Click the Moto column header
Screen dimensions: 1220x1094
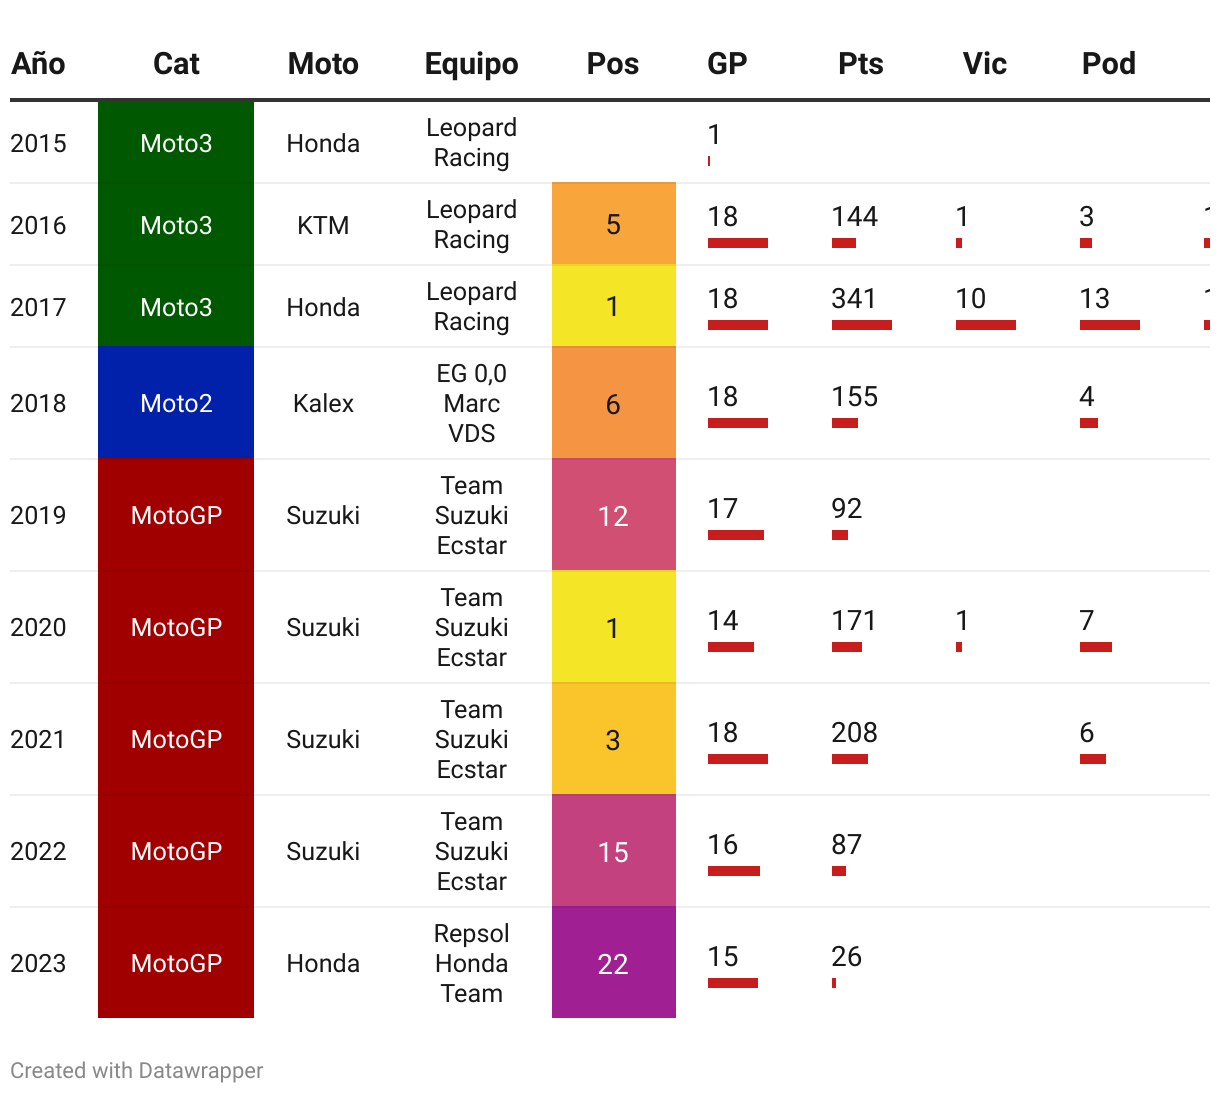pos(323,64)
